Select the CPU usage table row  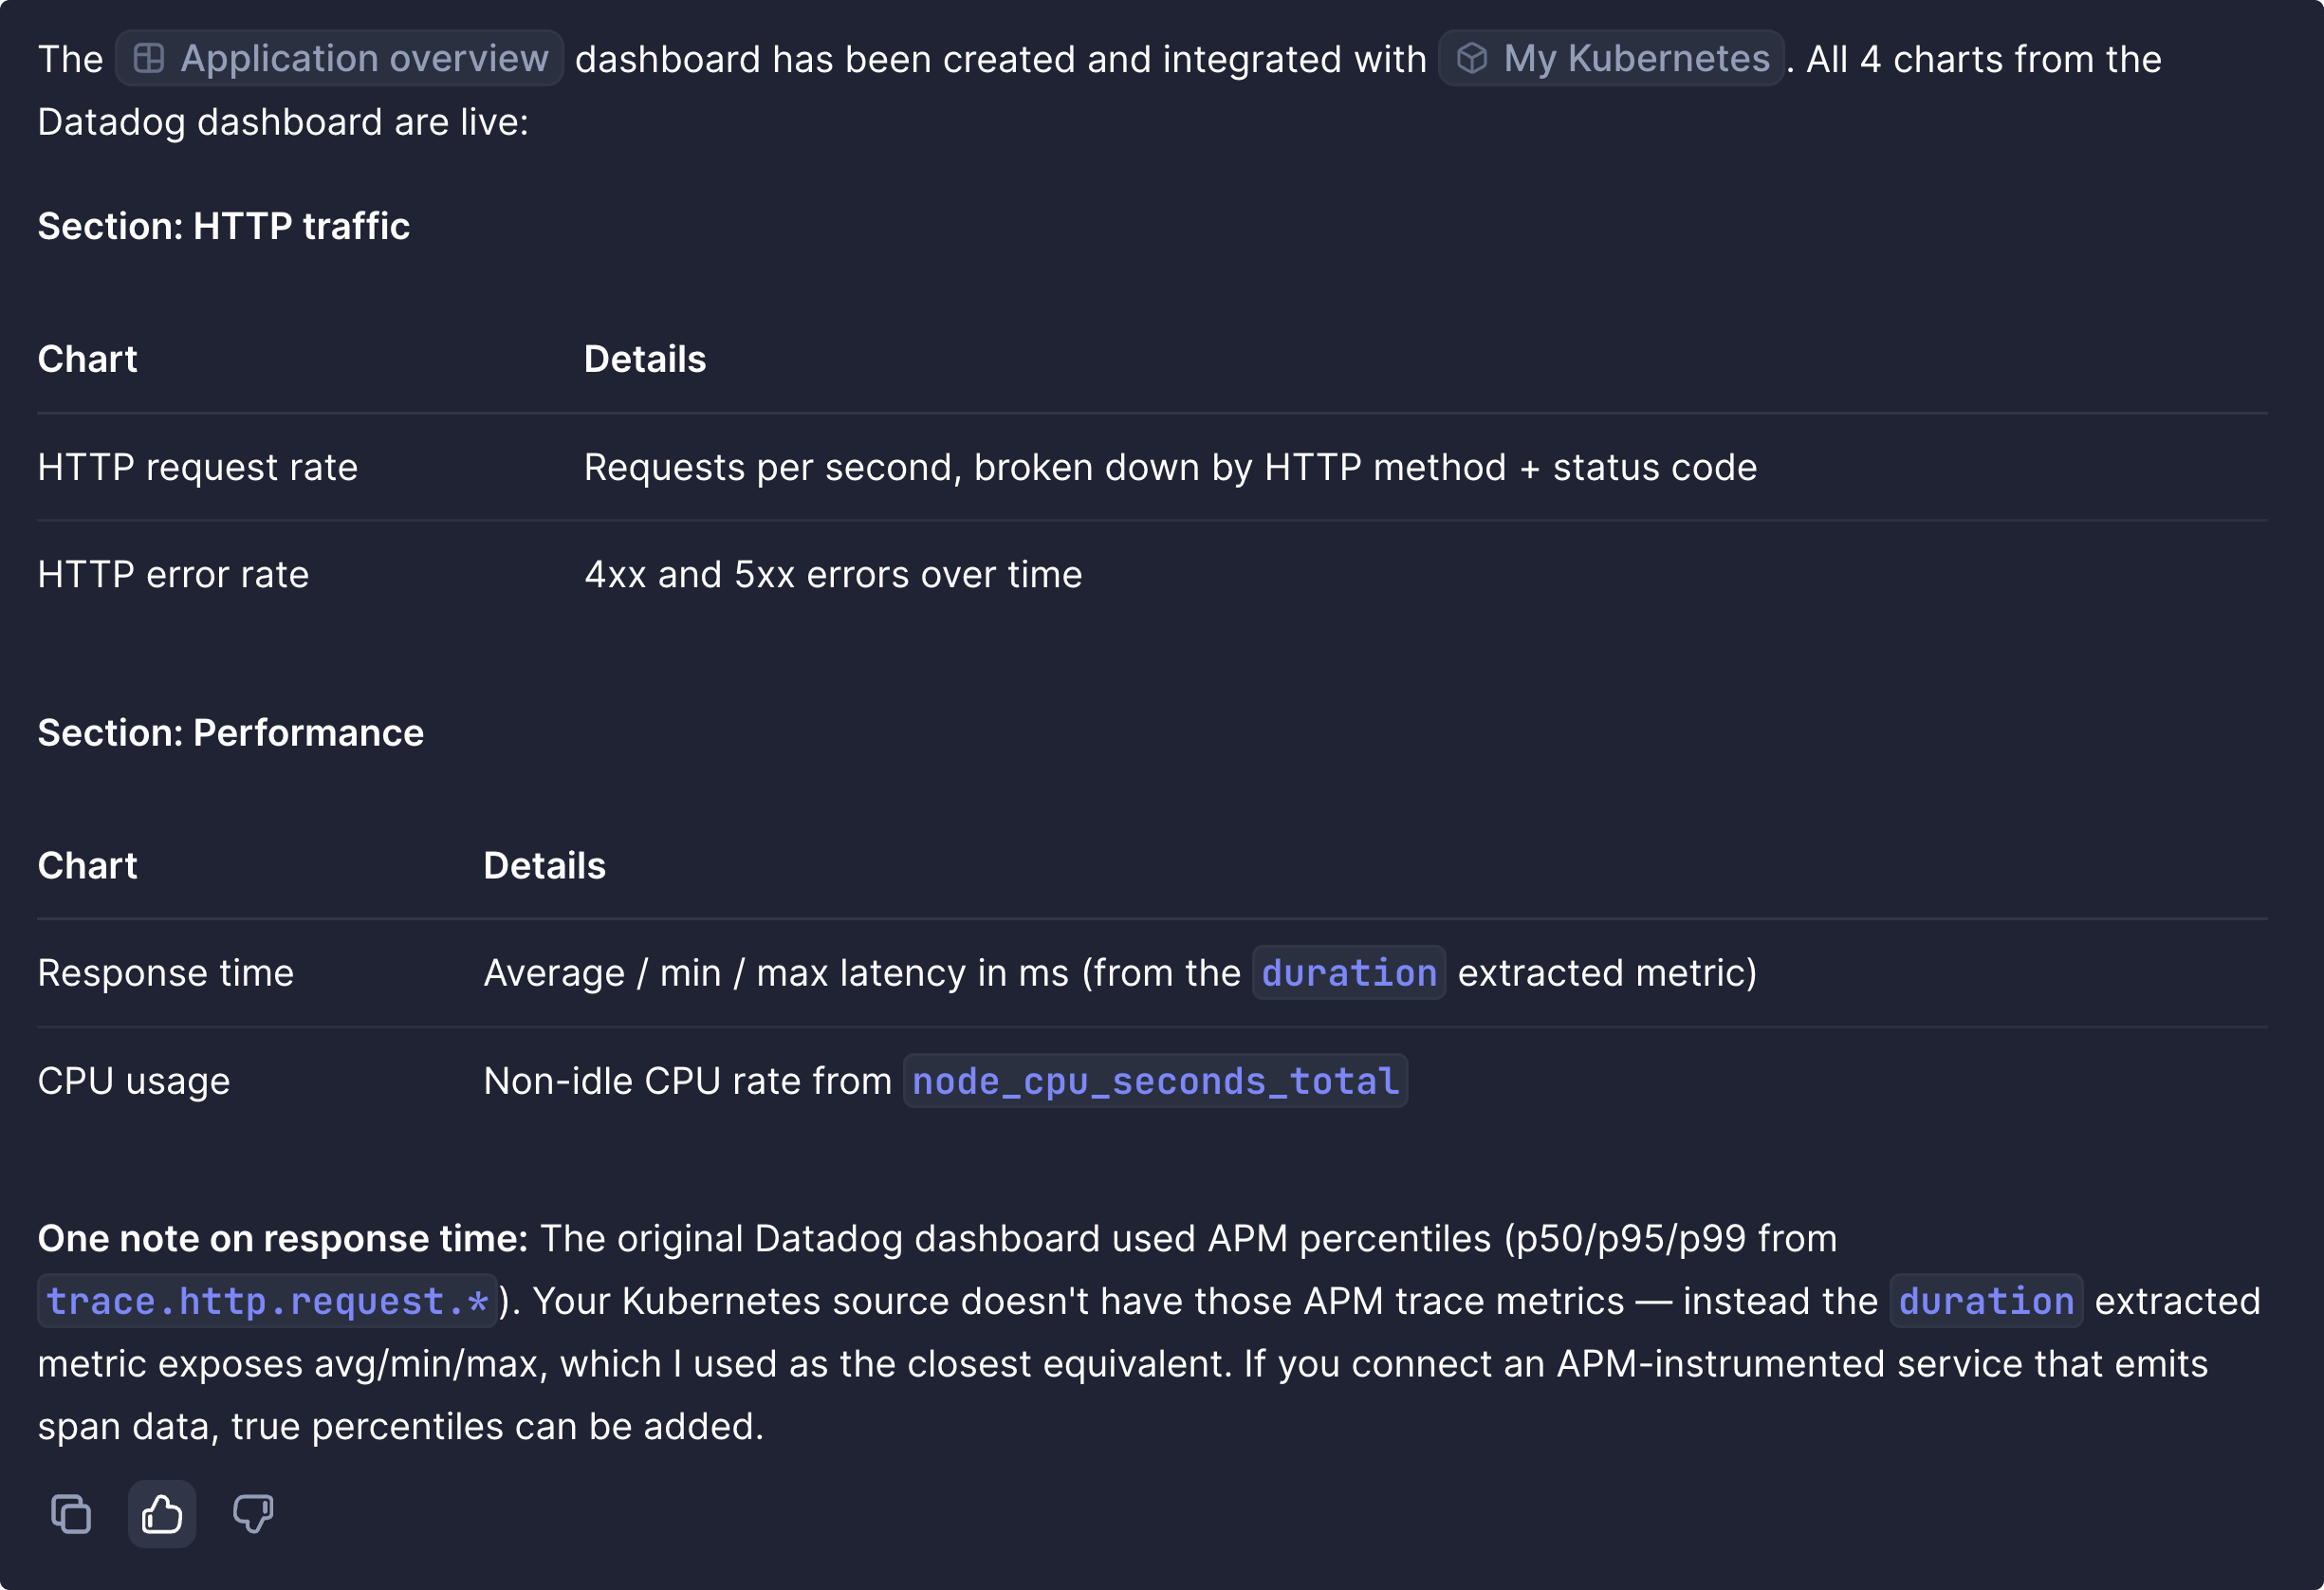pos(1152,1081)
